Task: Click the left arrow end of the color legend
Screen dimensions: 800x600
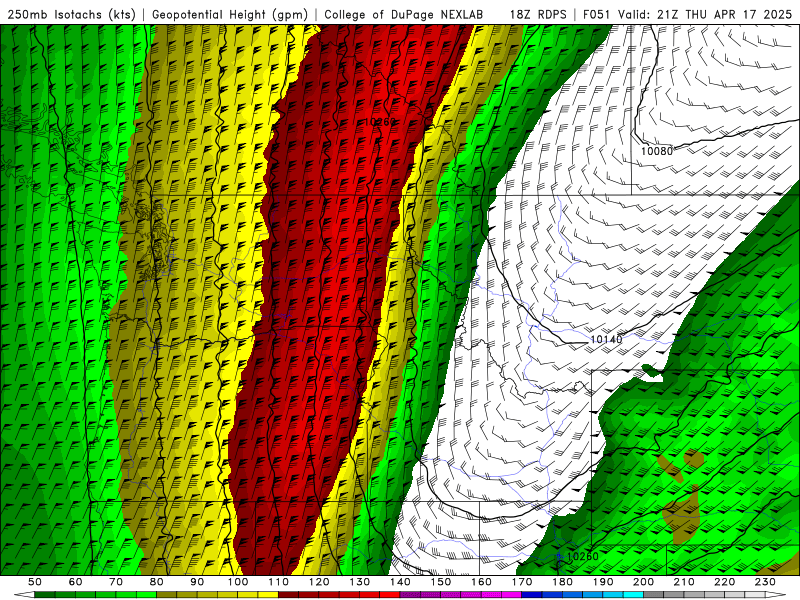Action: pos(24,595)
